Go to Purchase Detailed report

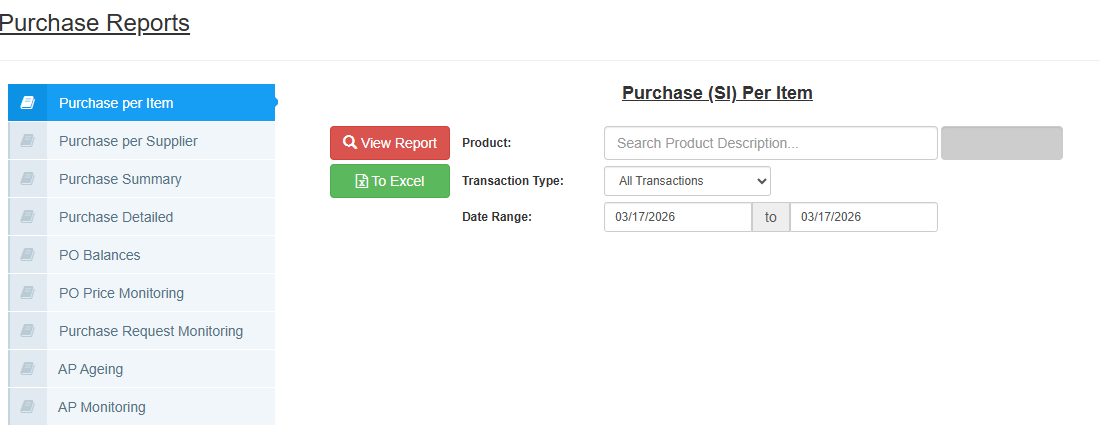(x=142, y=217)
